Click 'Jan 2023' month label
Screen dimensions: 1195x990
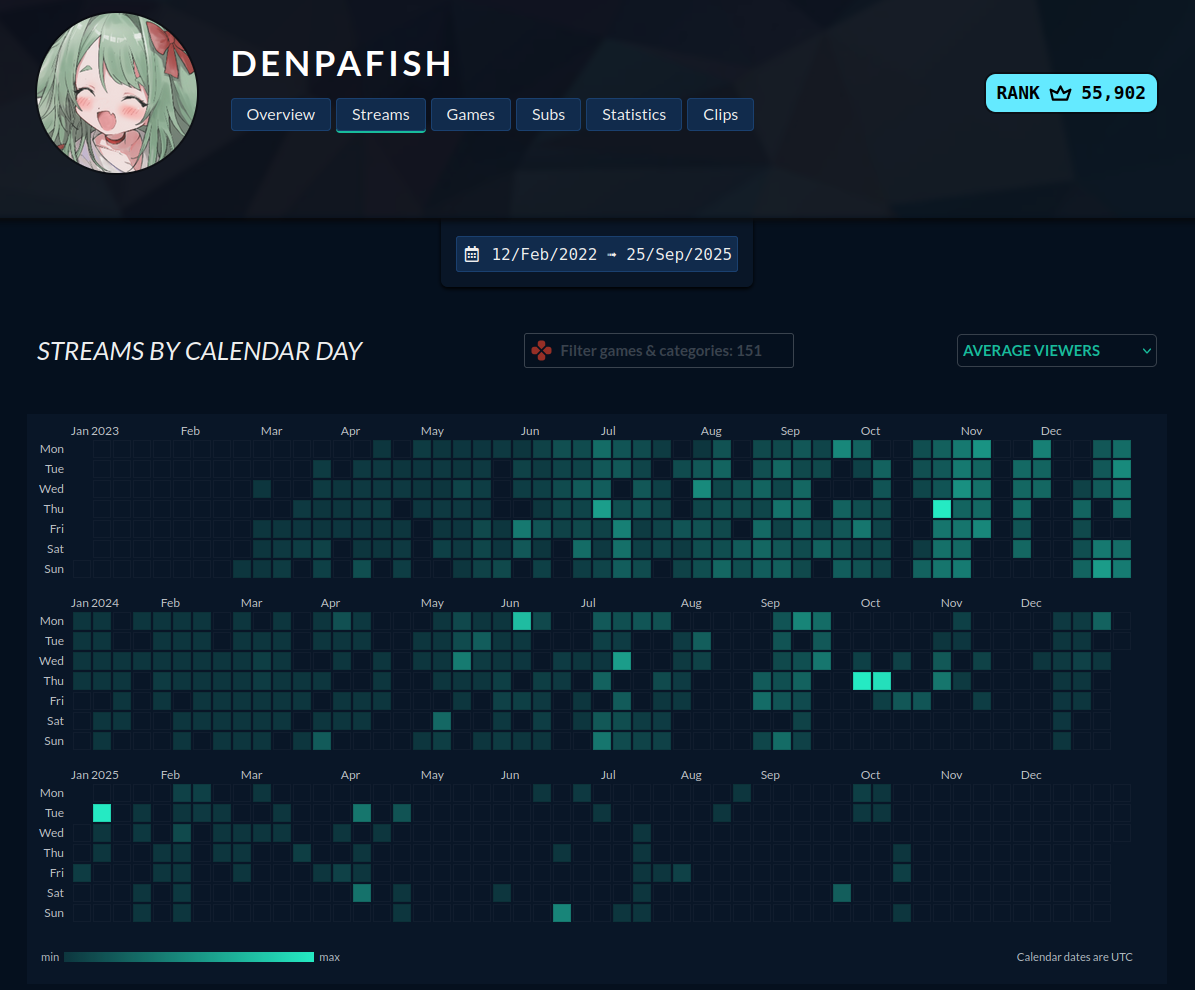click(x=95, y=431)
